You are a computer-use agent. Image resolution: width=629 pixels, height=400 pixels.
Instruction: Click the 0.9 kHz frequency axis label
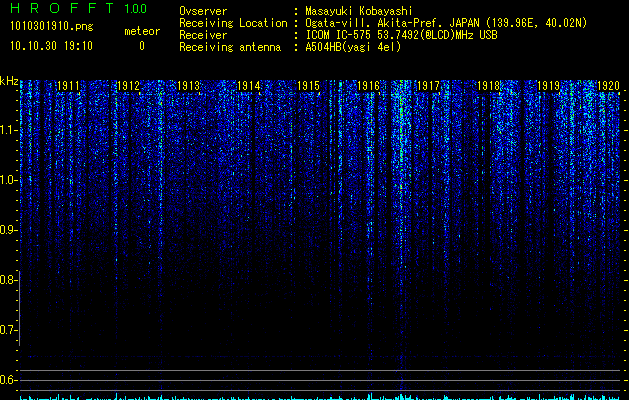click(7, 230)
